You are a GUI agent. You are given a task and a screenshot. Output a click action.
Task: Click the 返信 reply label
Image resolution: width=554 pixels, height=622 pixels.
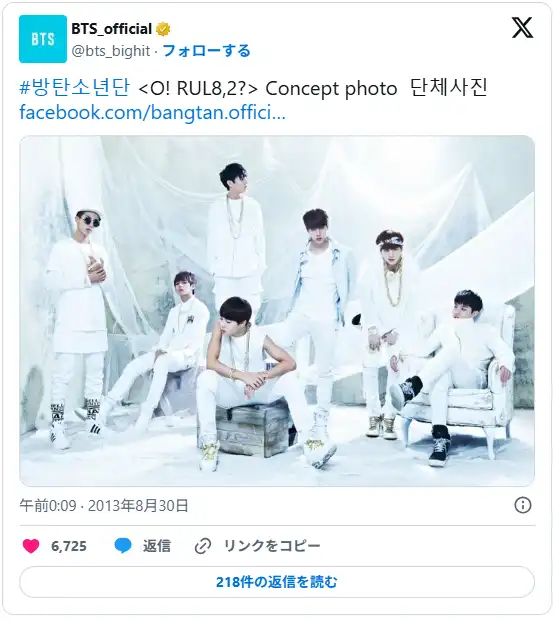[x=157, y=546]
